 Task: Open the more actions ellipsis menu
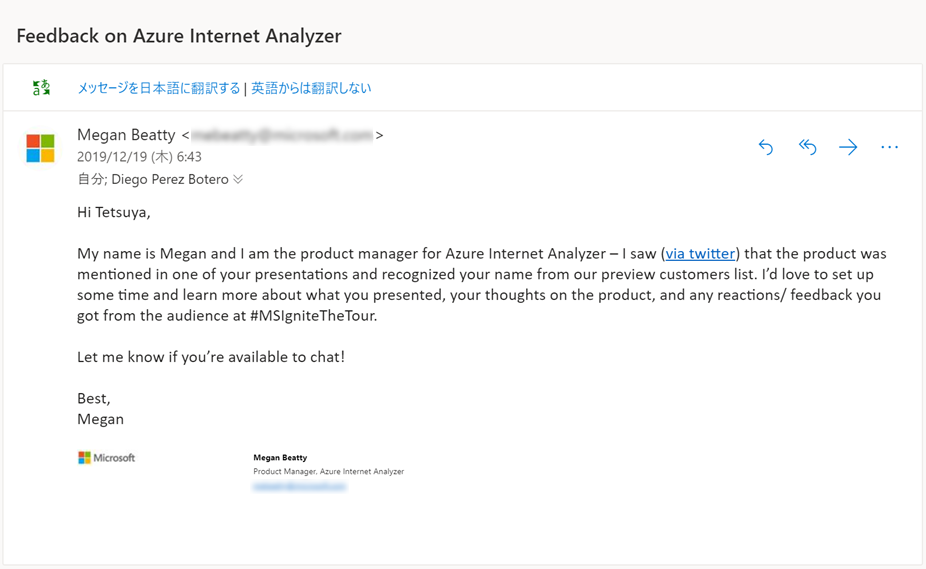click(x=889, y=147)
